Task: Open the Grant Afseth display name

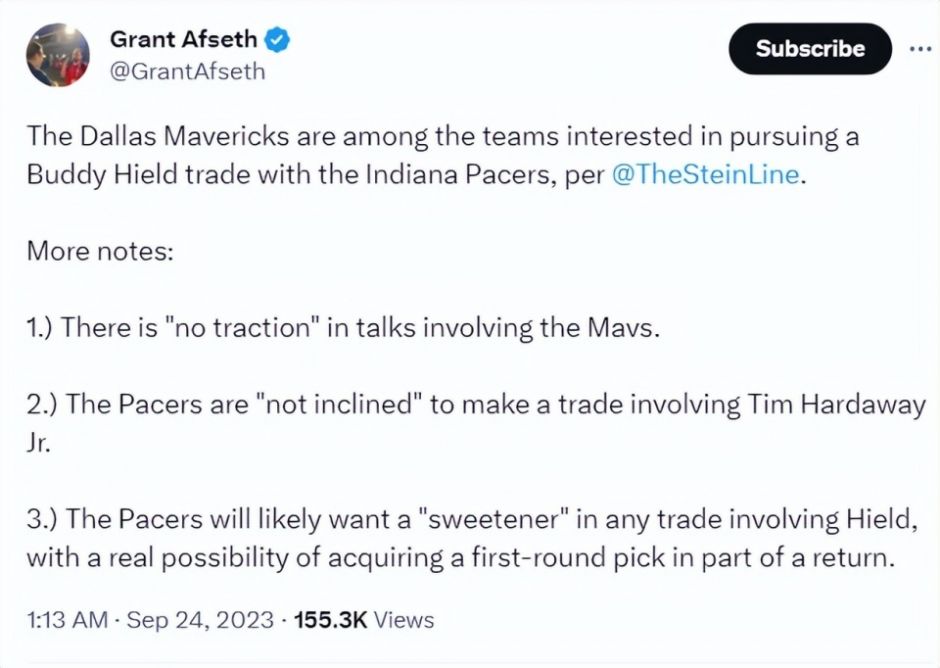Action: point(184,40)
